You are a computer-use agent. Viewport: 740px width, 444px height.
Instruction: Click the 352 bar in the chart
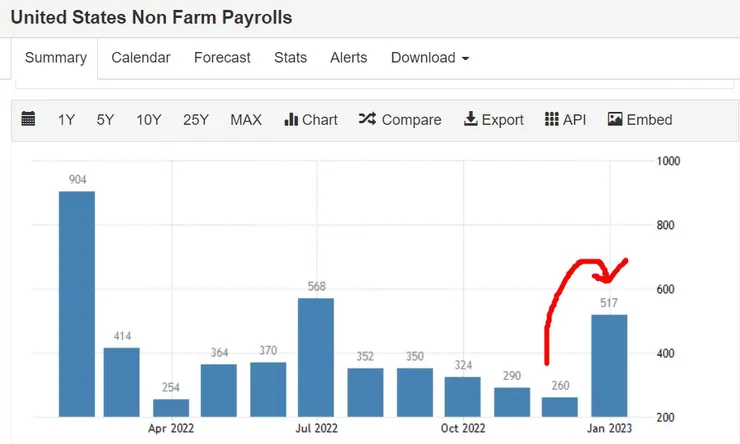pyautogui.click(x=365, y=393)
